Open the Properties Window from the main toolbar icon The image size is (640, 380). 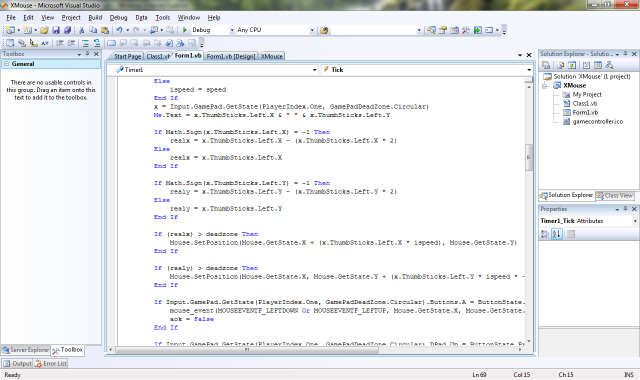coord(443,30)
